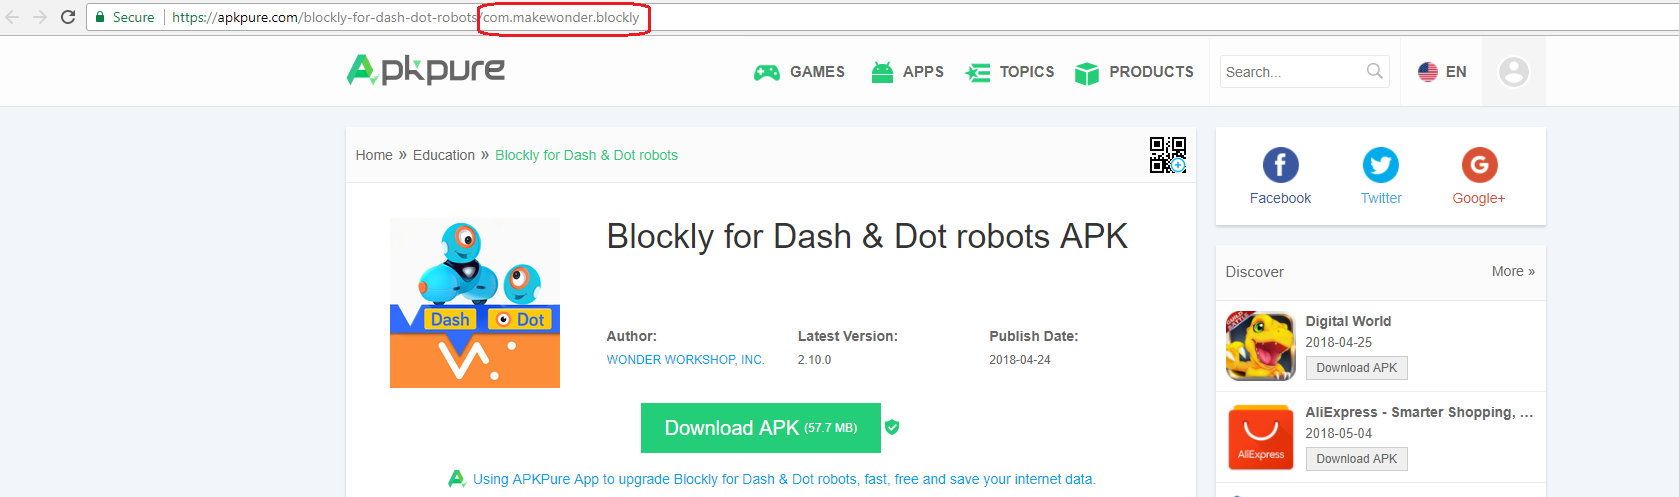The width and height of the screenshot is (1679, 497).
Task: Share on Facebook
Action: (x=1280, y=176)
